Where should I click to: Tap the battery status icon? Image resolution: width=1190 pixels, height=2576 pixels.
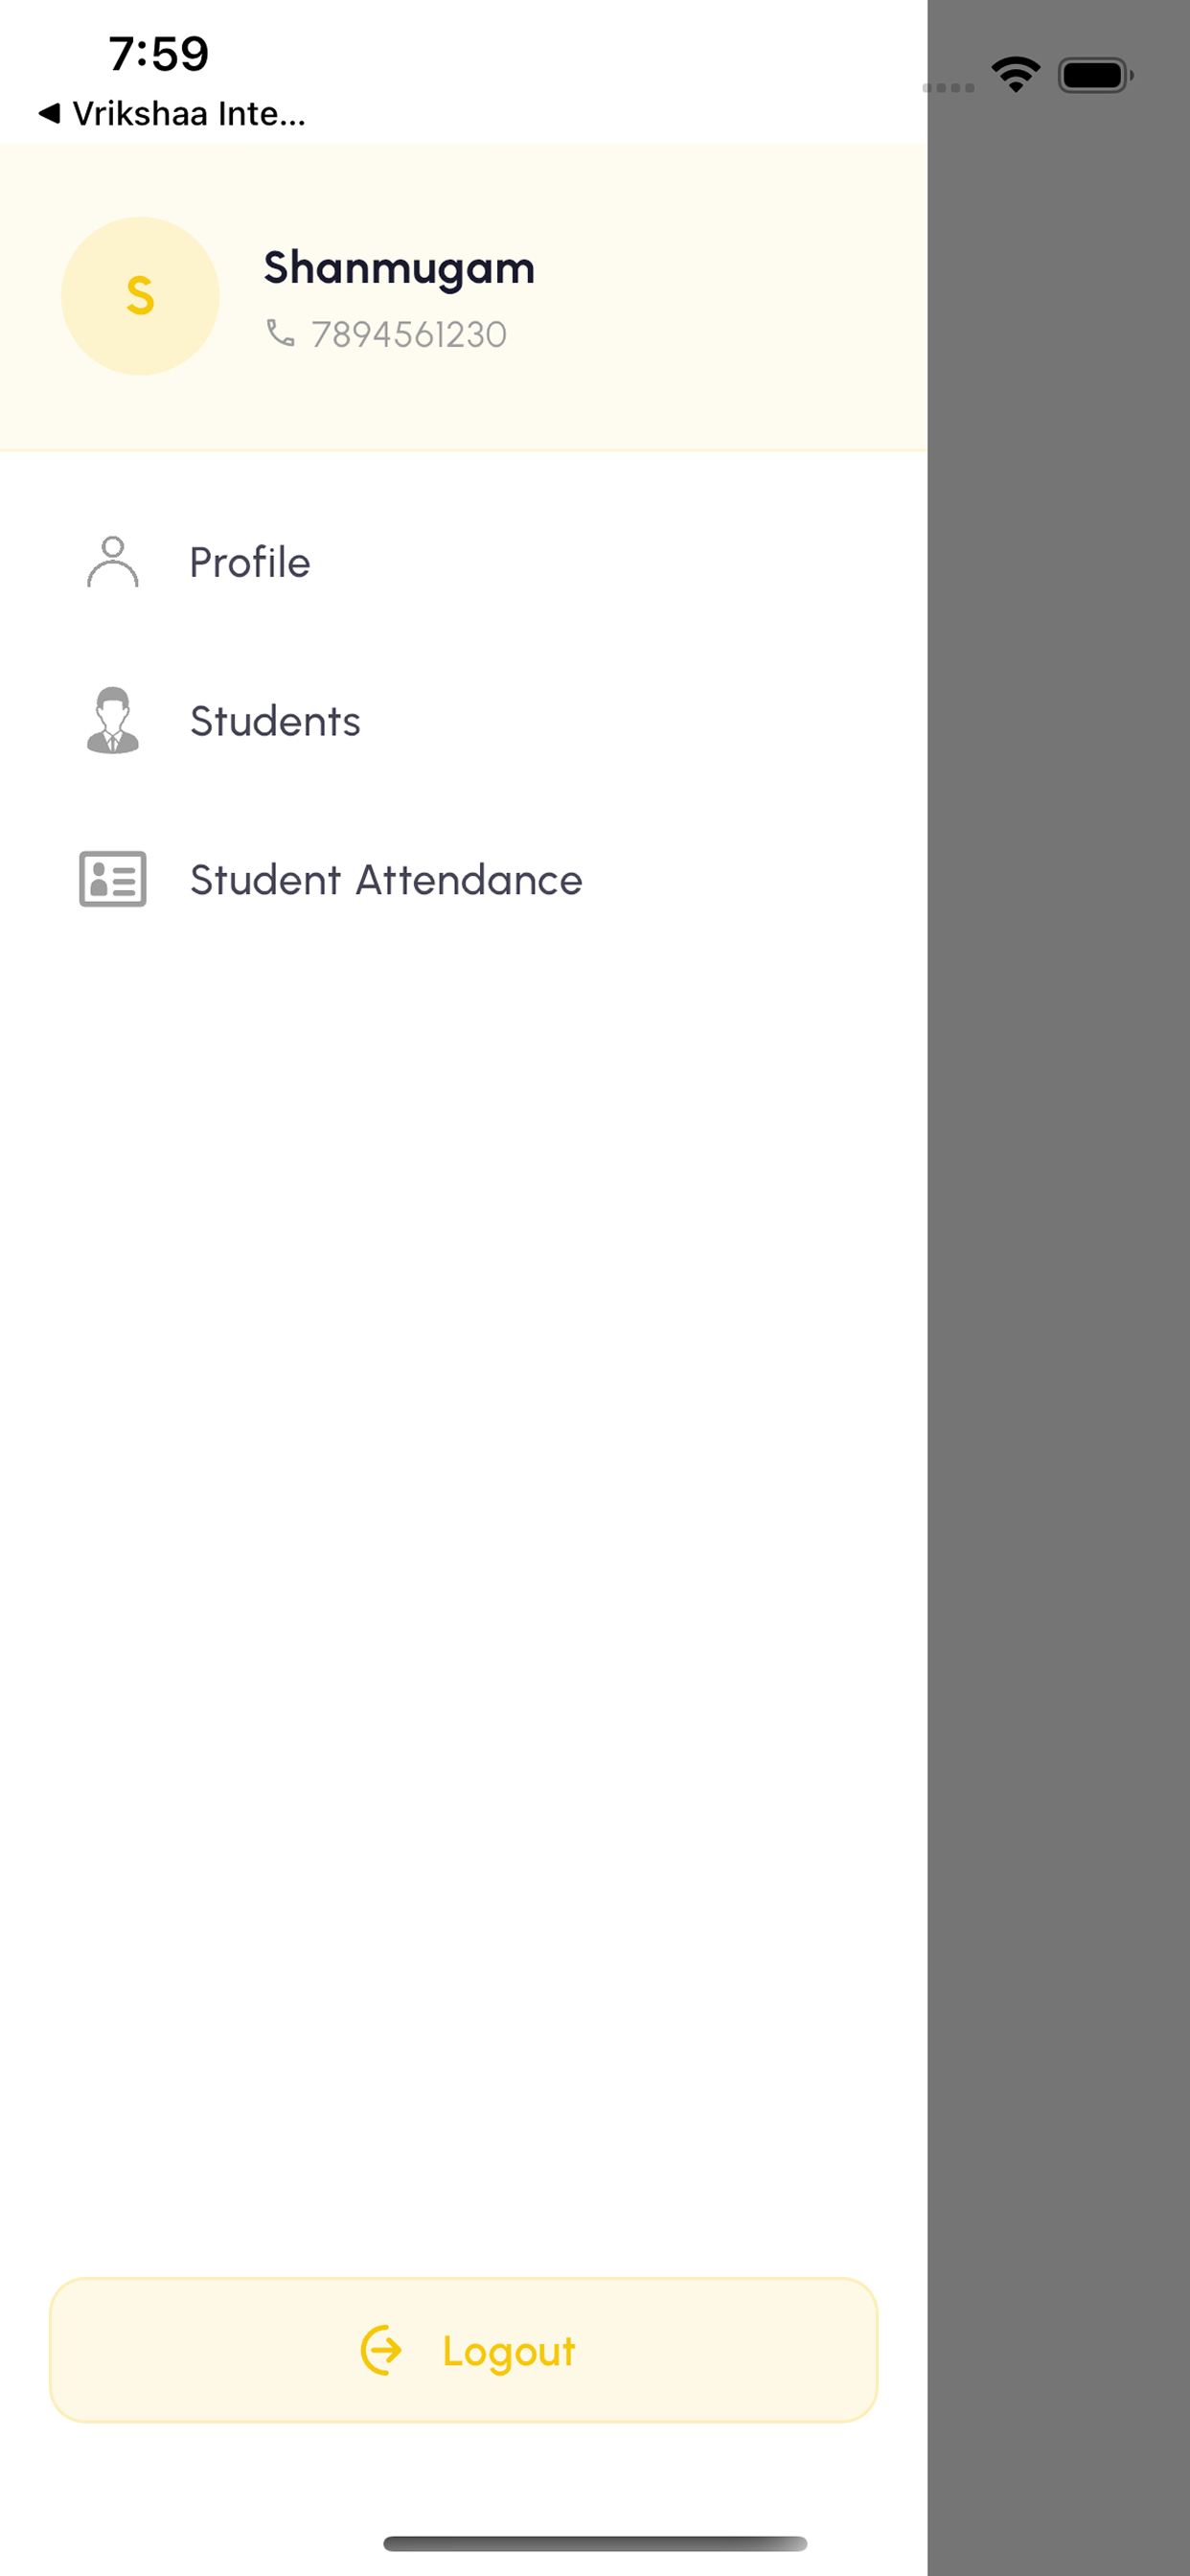click(x=1096, y=75)
